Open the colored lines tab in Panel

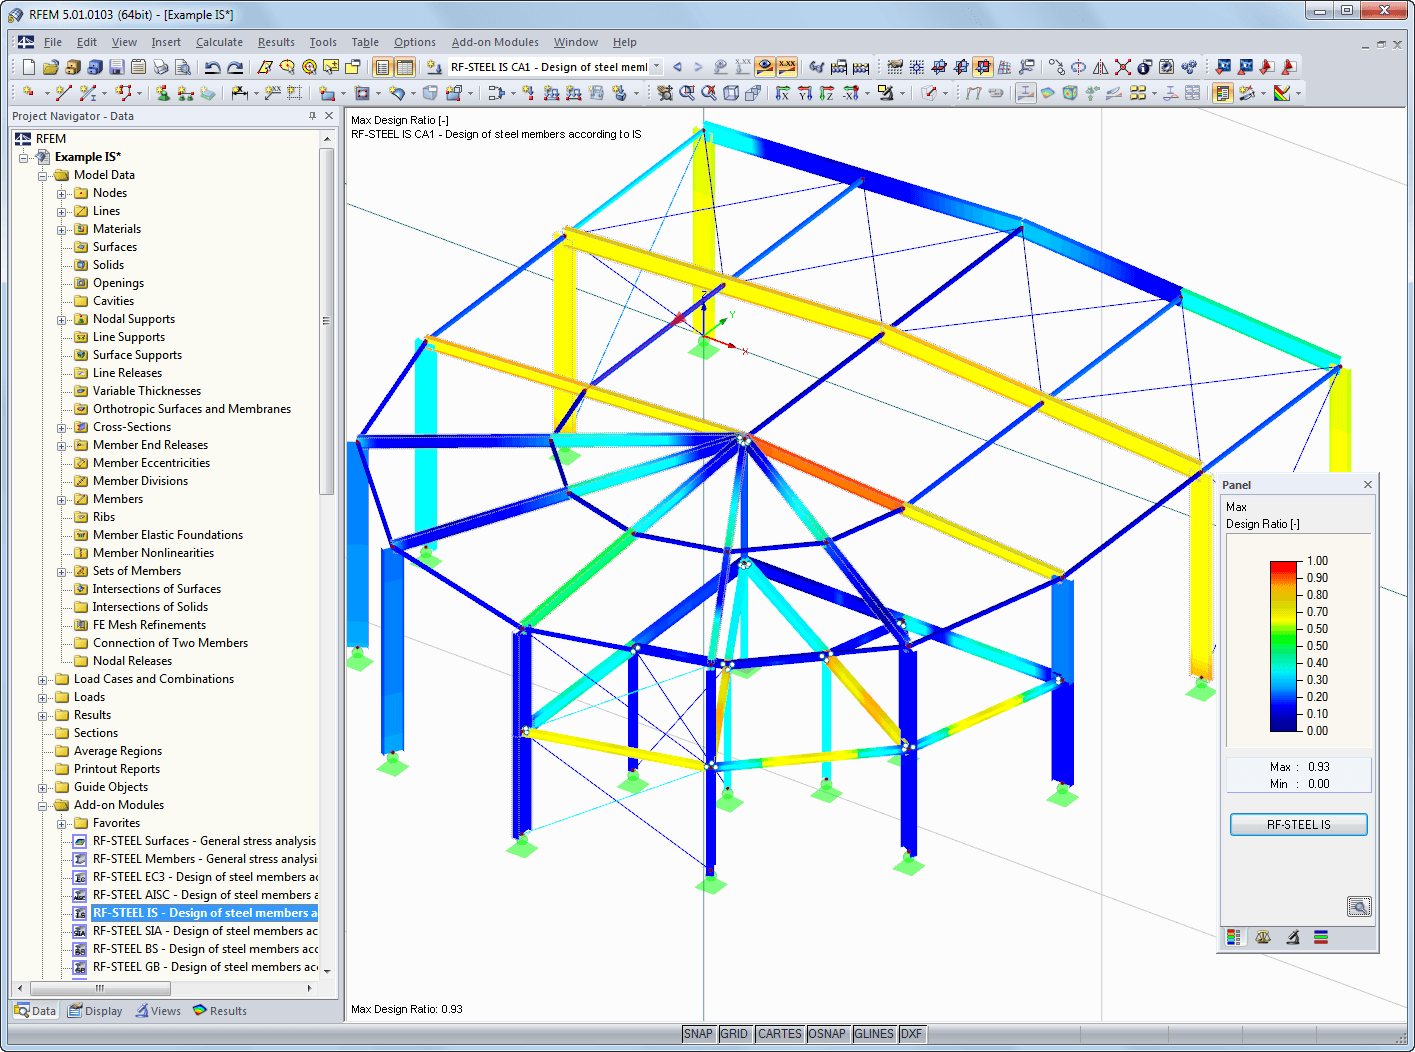pos(1321,937)
